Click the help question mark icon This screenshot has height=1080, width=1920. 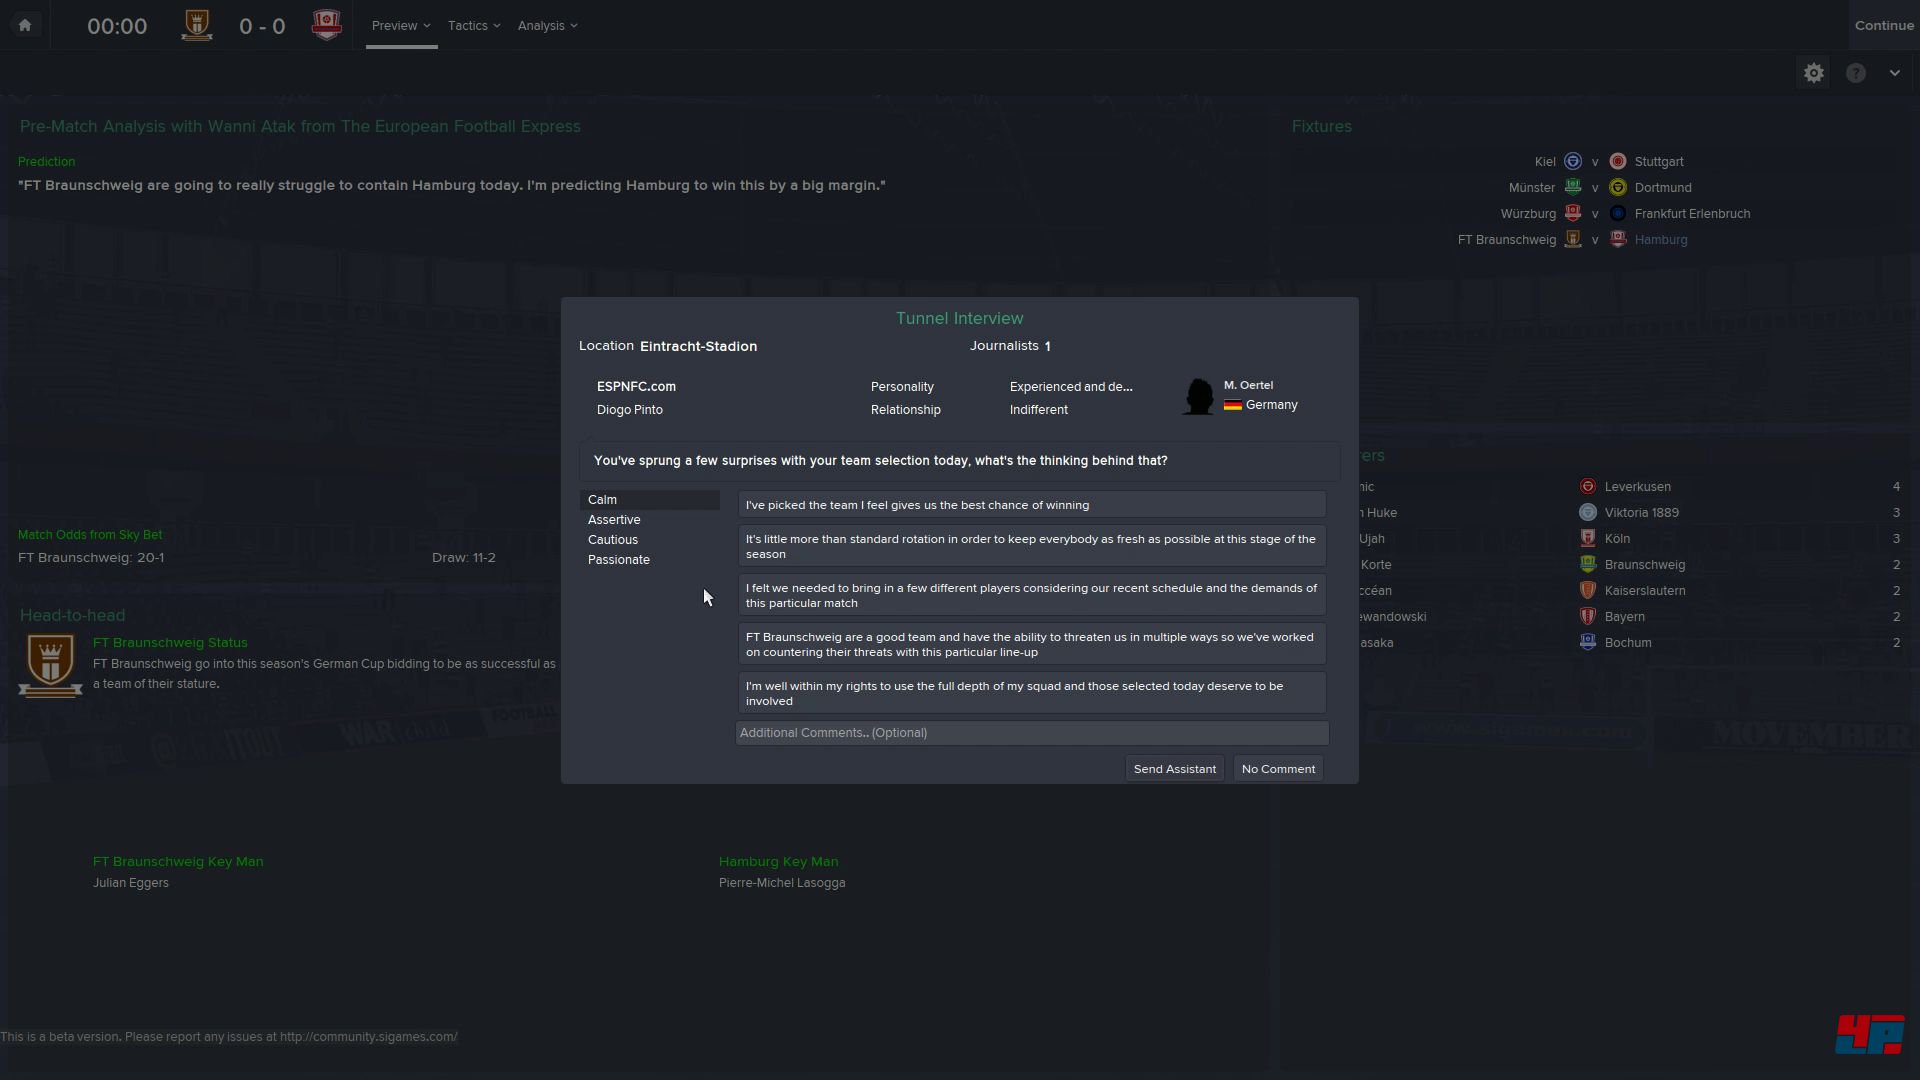point(1856,73)
